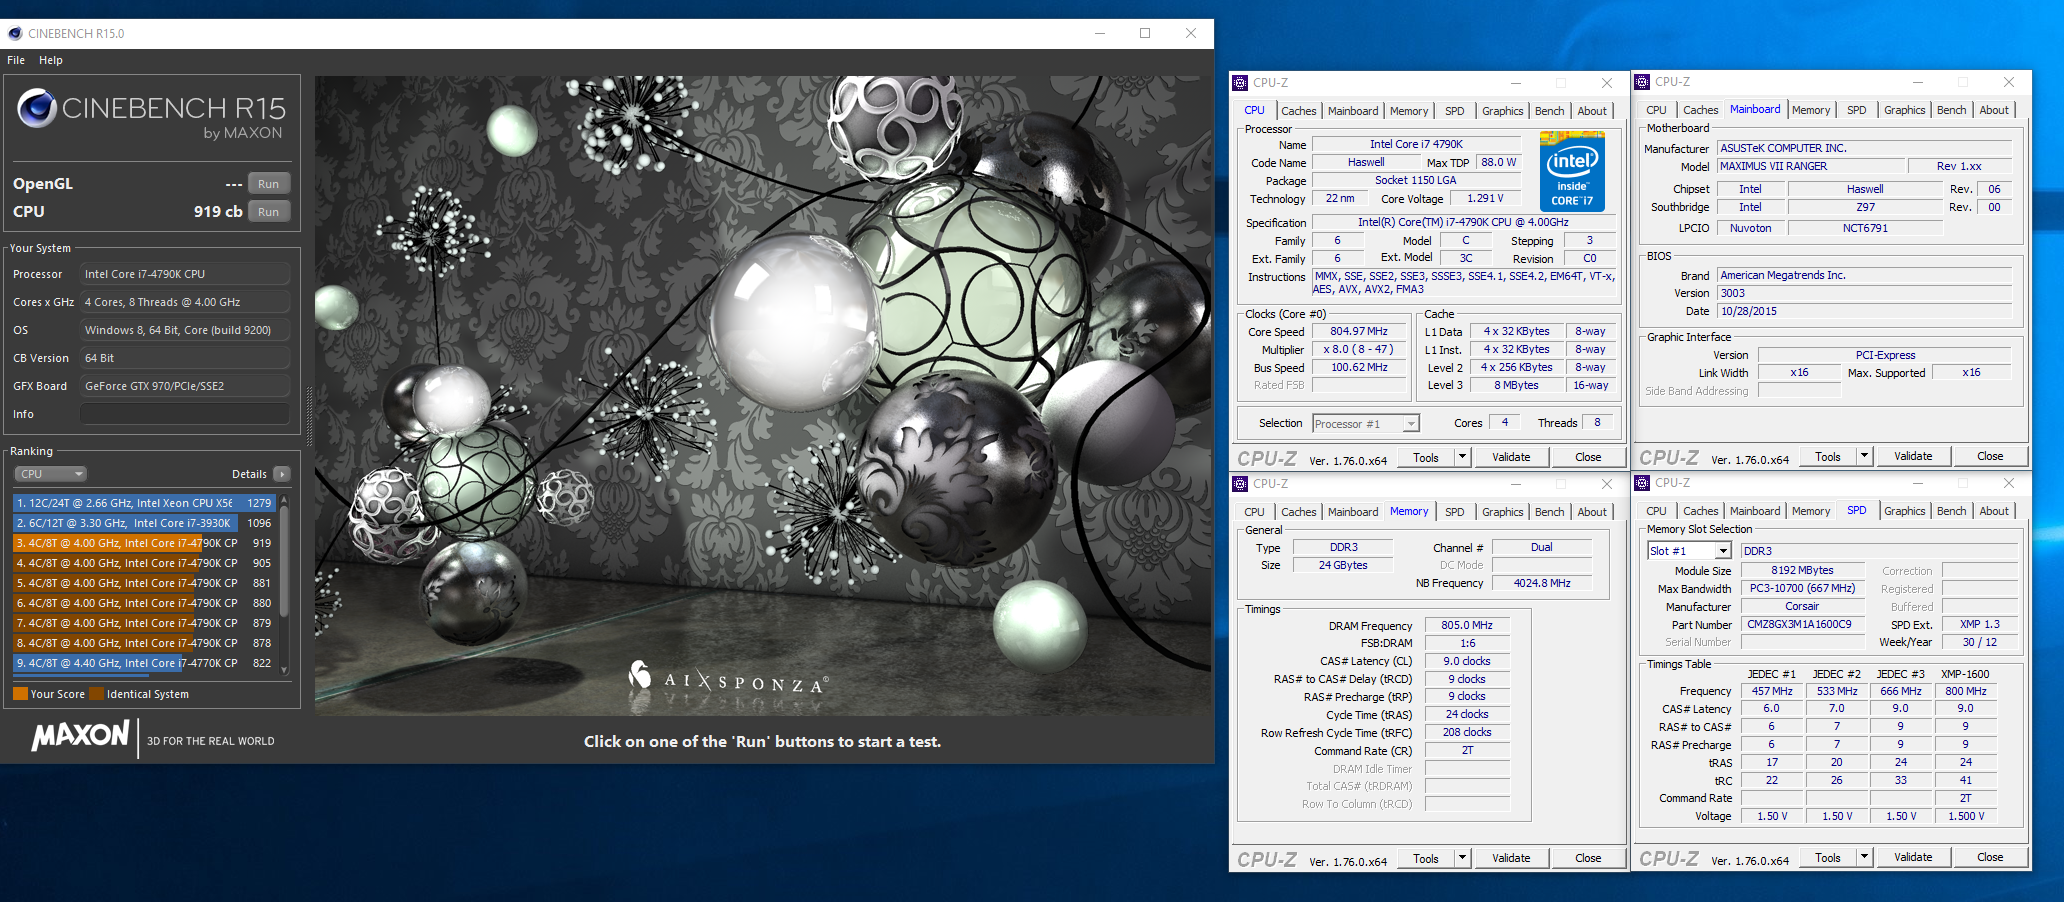Open the Slot #1 dropdown in SPD window
This screenshot has height=902, width=2064.
pos(1689,551)
